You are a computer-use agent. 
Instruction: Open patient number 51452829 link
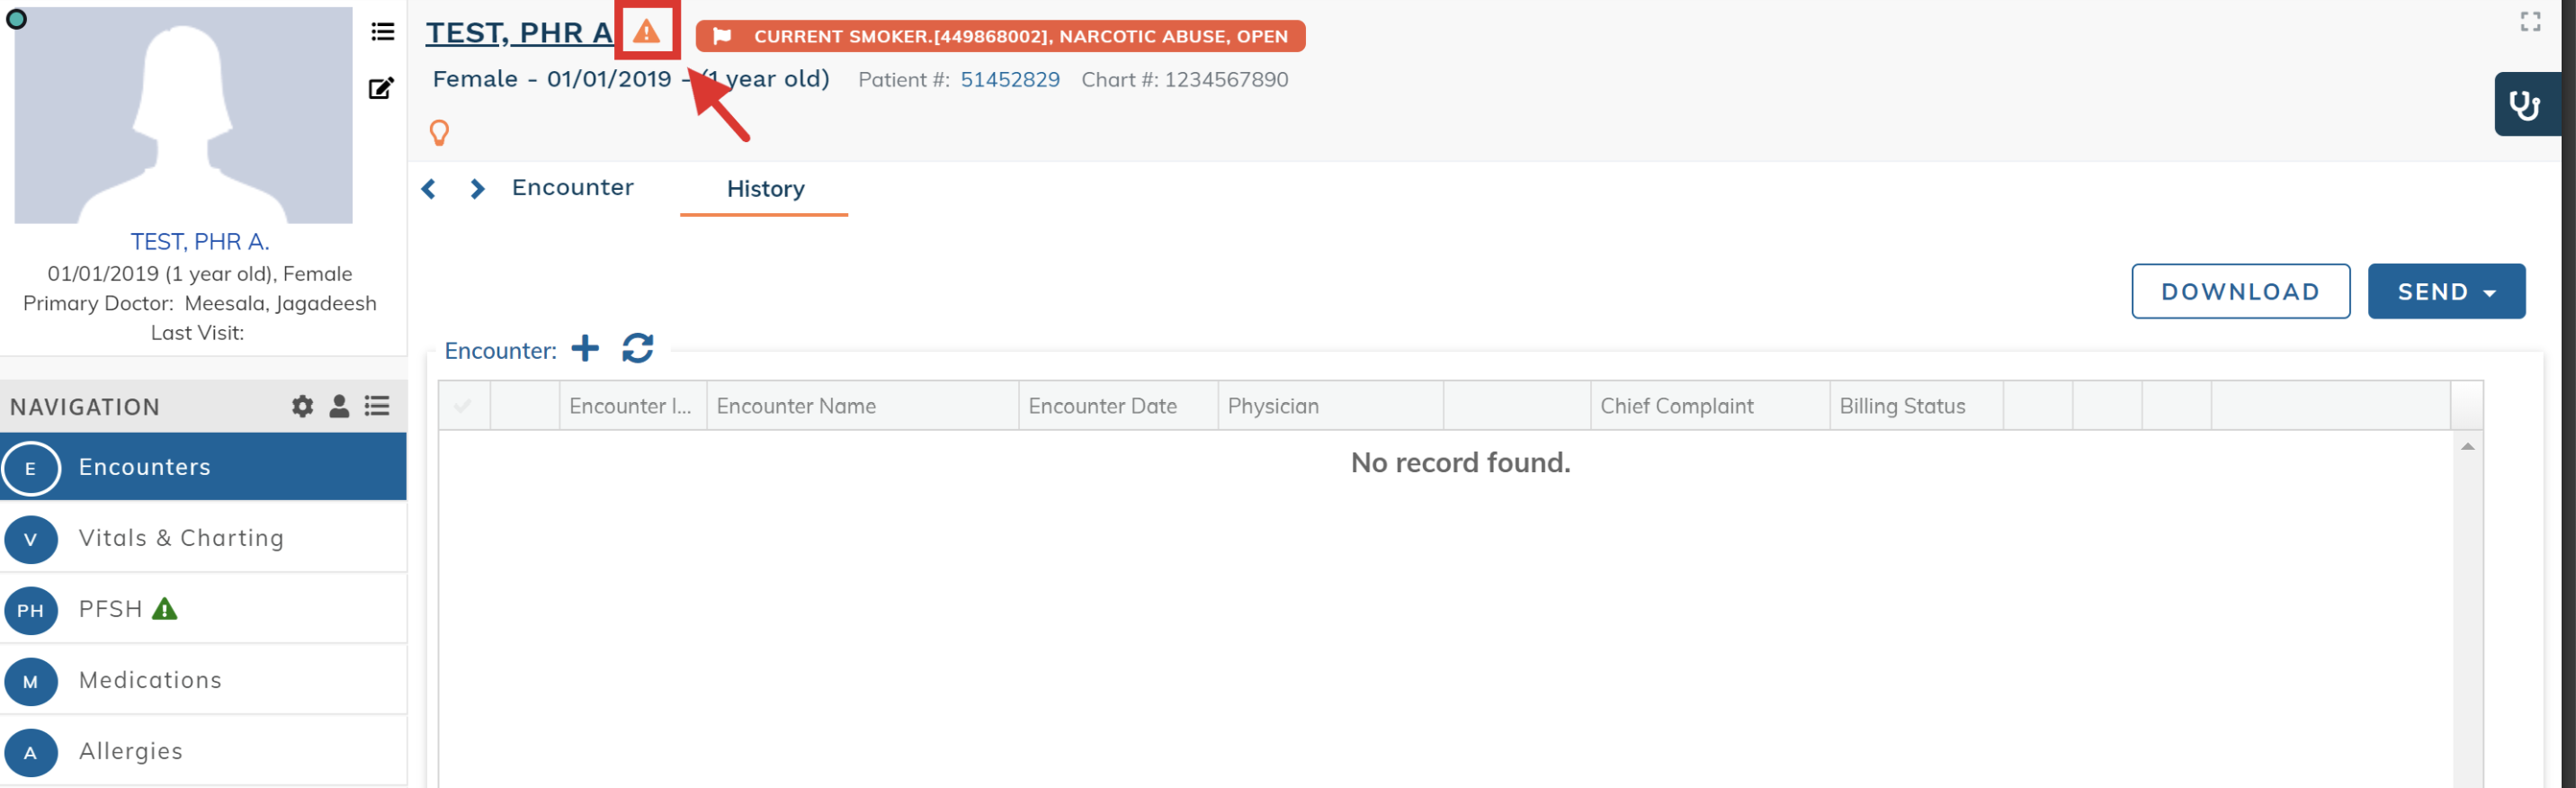1009,80
